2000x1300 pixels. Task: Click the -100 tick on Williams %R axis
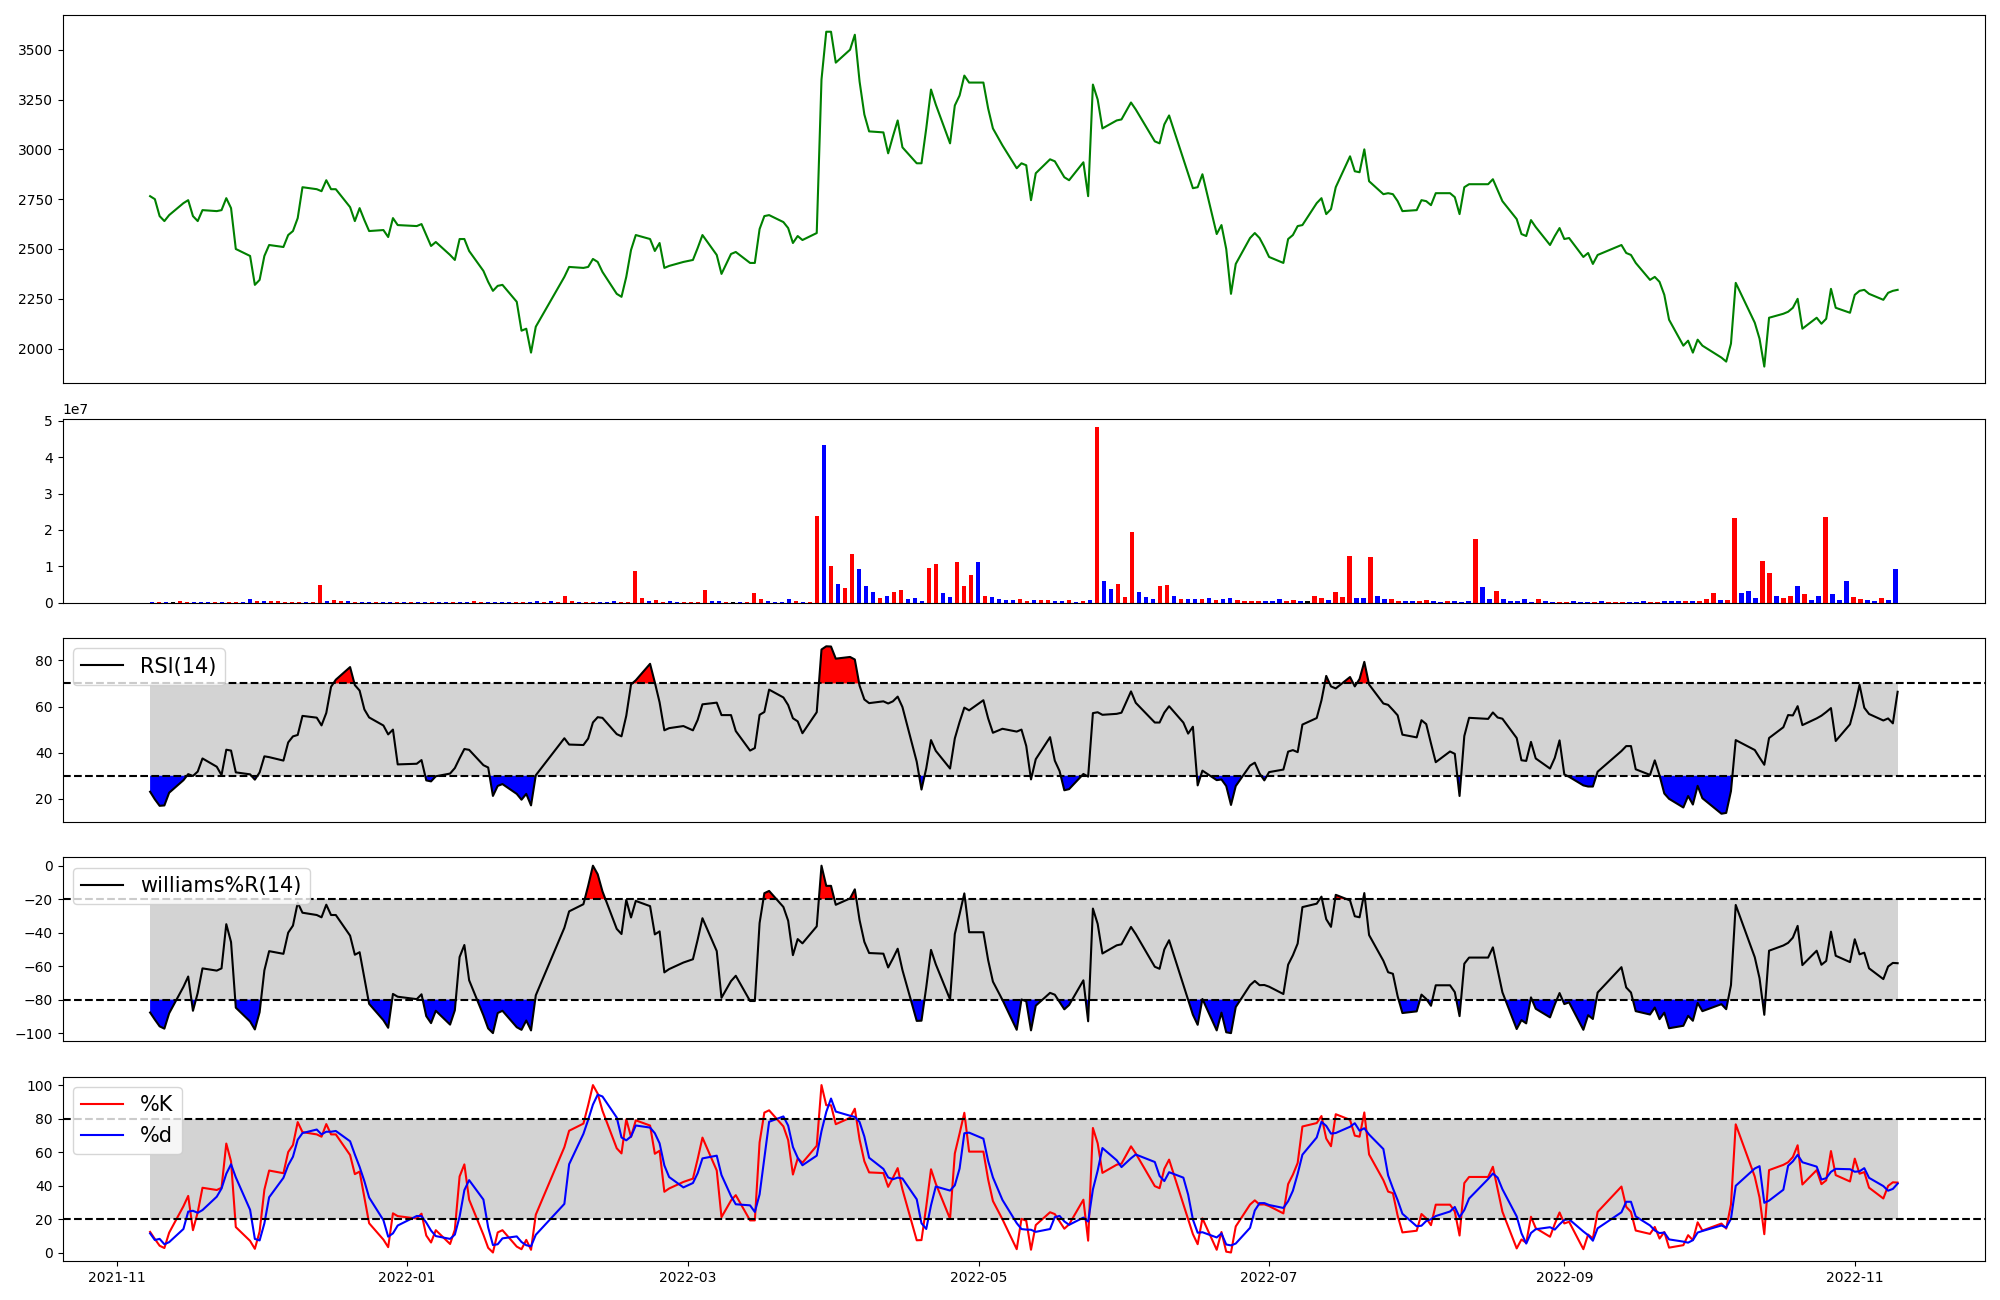[x=33, y=1033]
